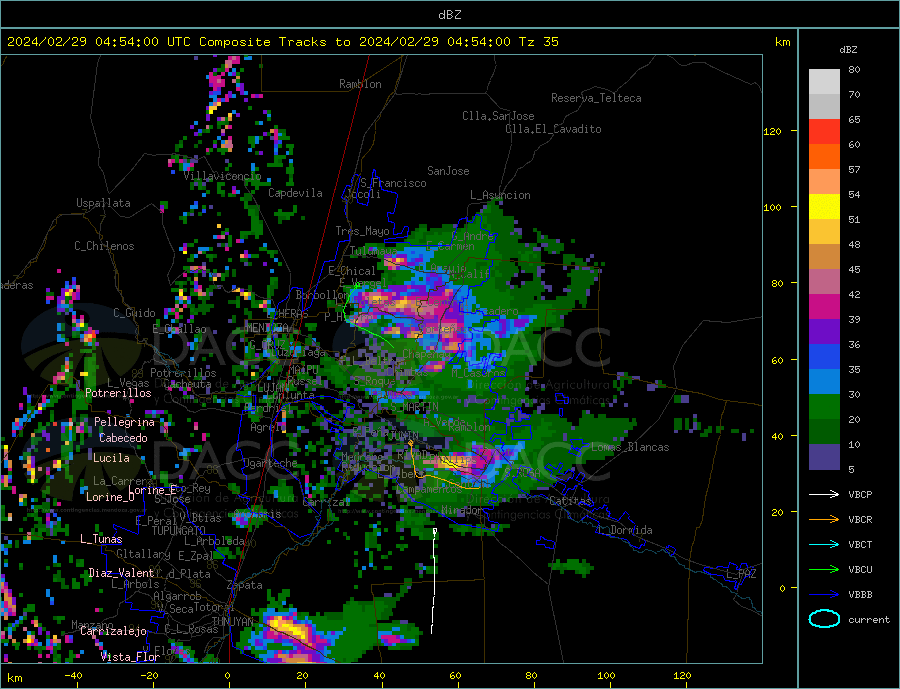Viewport: 900px width, 689px height.
Task: Select the 'L_Tunas' white label
Action: [x=101, y=539]
